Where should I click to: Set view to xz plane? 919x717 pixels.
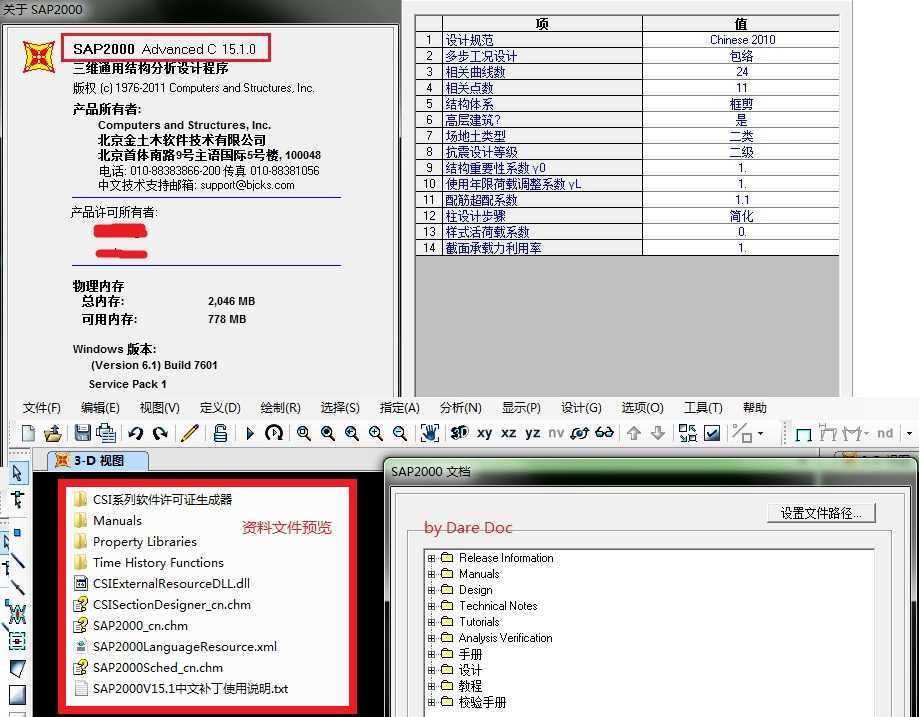click(508, 433)
